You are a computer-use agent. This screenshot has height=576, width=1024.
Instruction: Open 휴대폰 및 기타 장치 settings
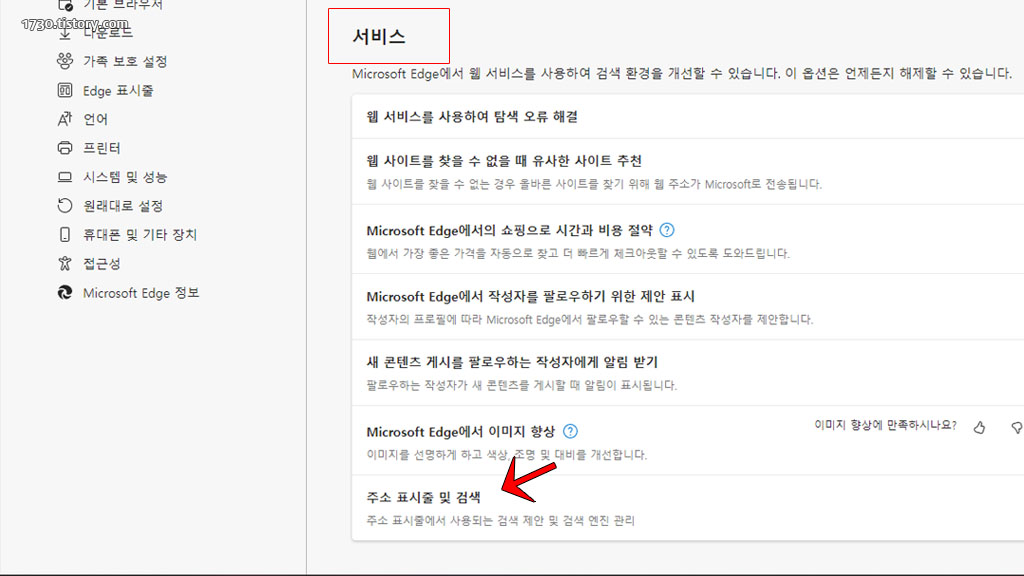(140, 234)
